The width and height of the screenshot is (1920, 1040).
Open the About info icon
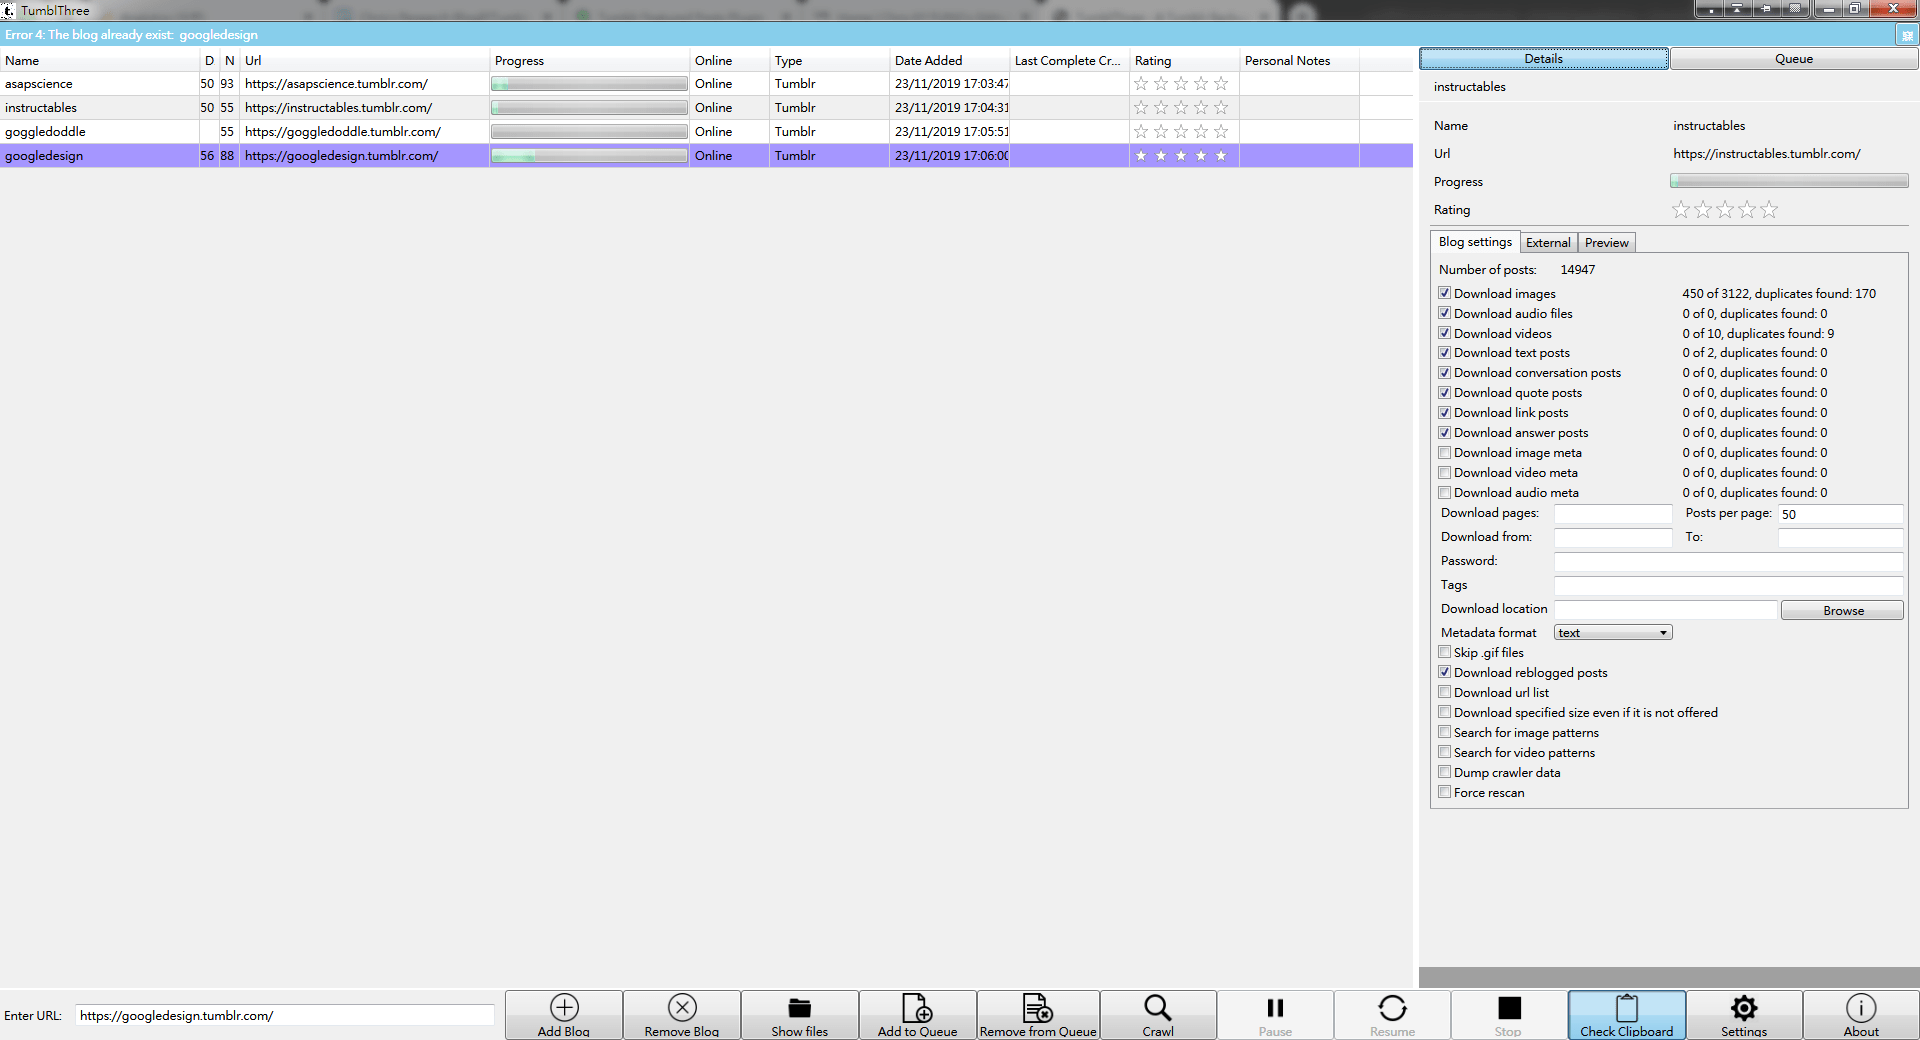pyautogui.click(x=1861, y=1007)
